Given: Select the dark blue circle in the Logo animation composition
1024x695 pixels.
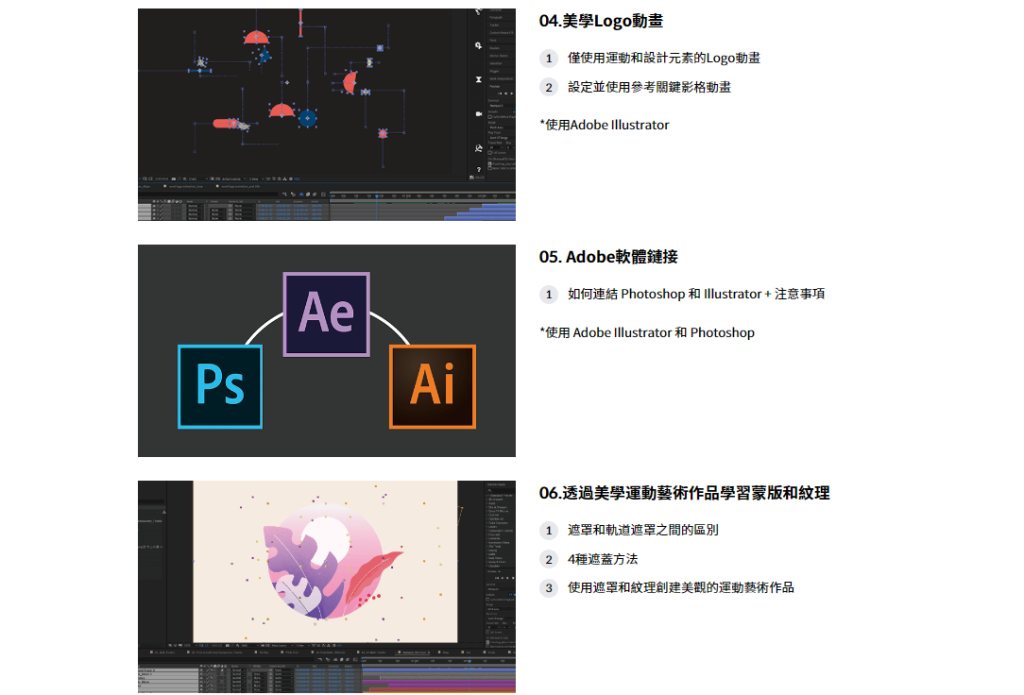Looking at the screenshot, I should coord(308,118).
